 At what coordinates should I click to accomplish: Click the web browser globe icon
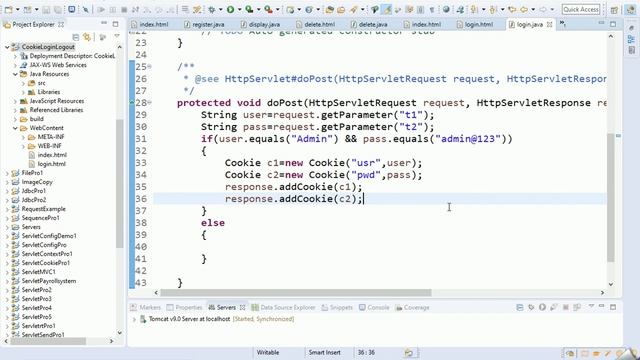click(446, 9)
